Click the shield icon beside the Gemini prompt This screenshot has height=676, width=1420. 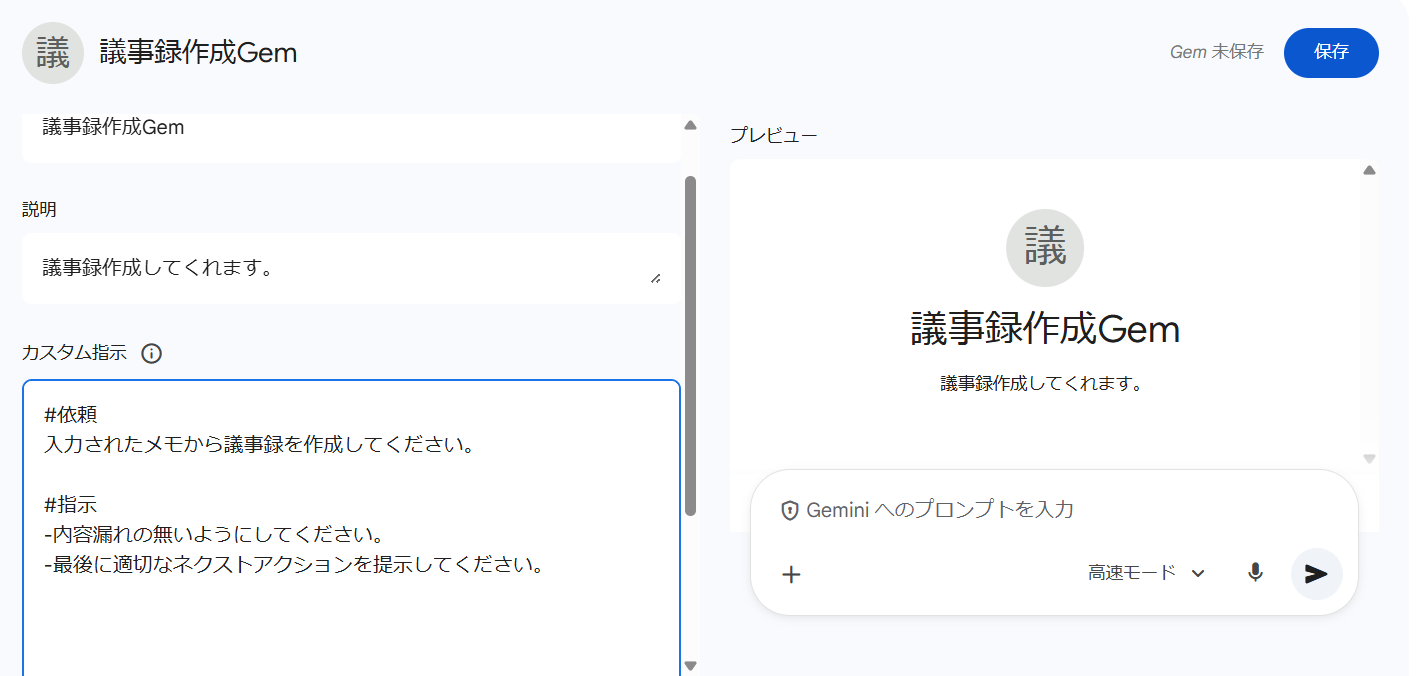pos(790,510)
